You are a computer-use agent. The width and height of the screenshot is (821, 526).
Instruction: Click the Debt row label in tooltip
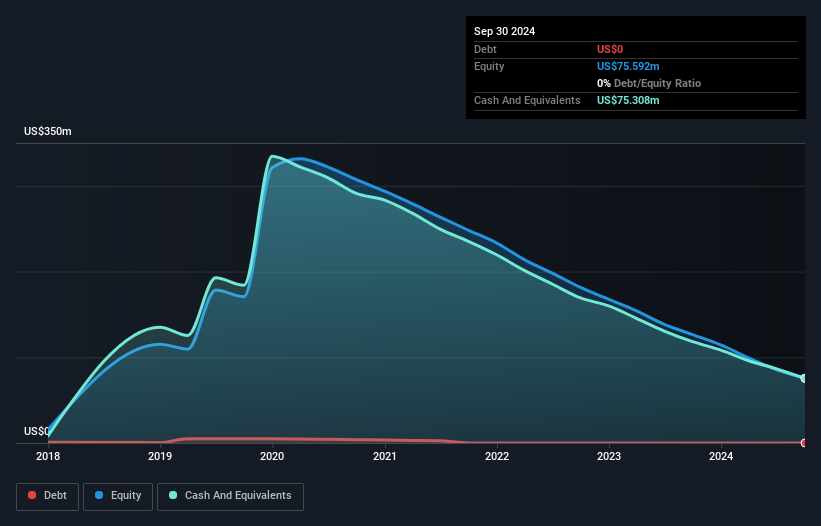(x=485, y=49)
